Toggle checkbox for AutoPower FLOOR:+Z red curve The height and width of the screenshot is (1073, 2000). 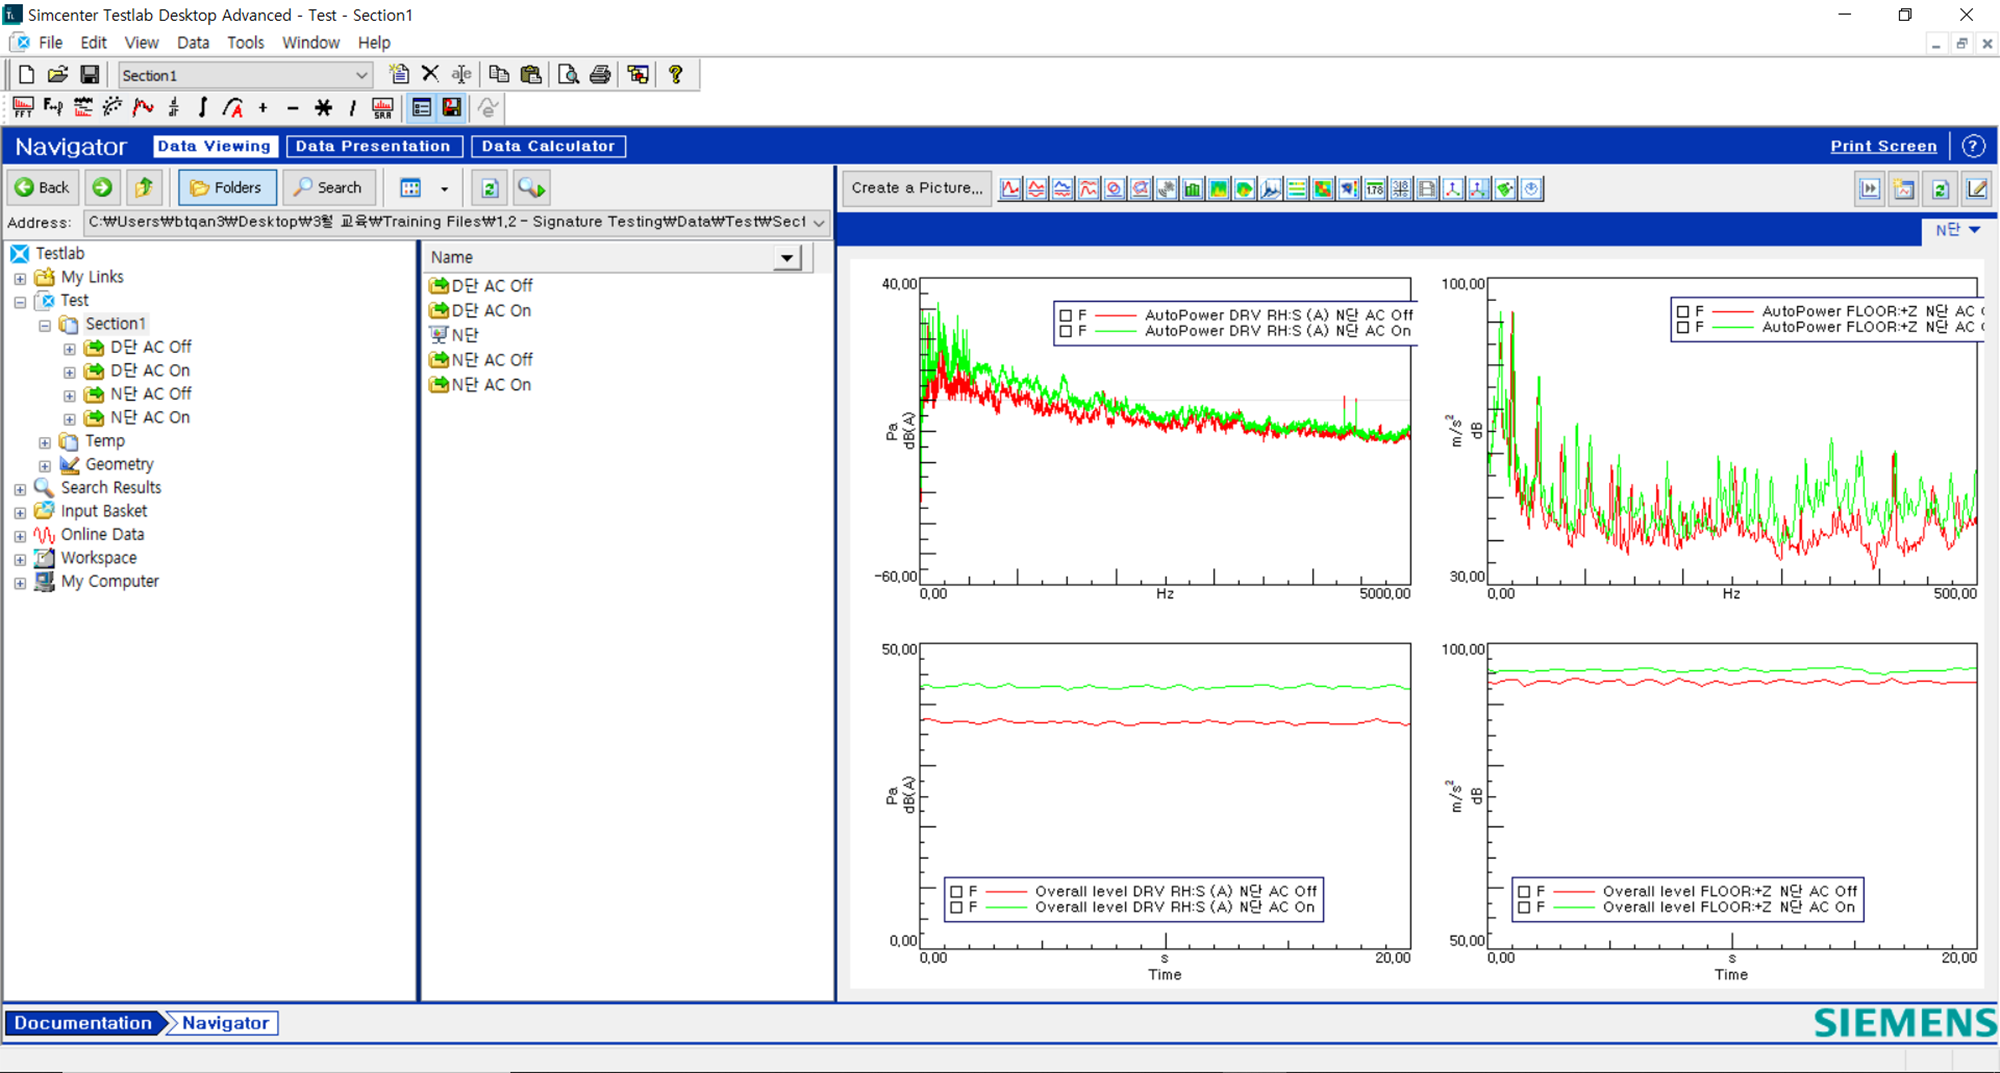click(1683, 311)
